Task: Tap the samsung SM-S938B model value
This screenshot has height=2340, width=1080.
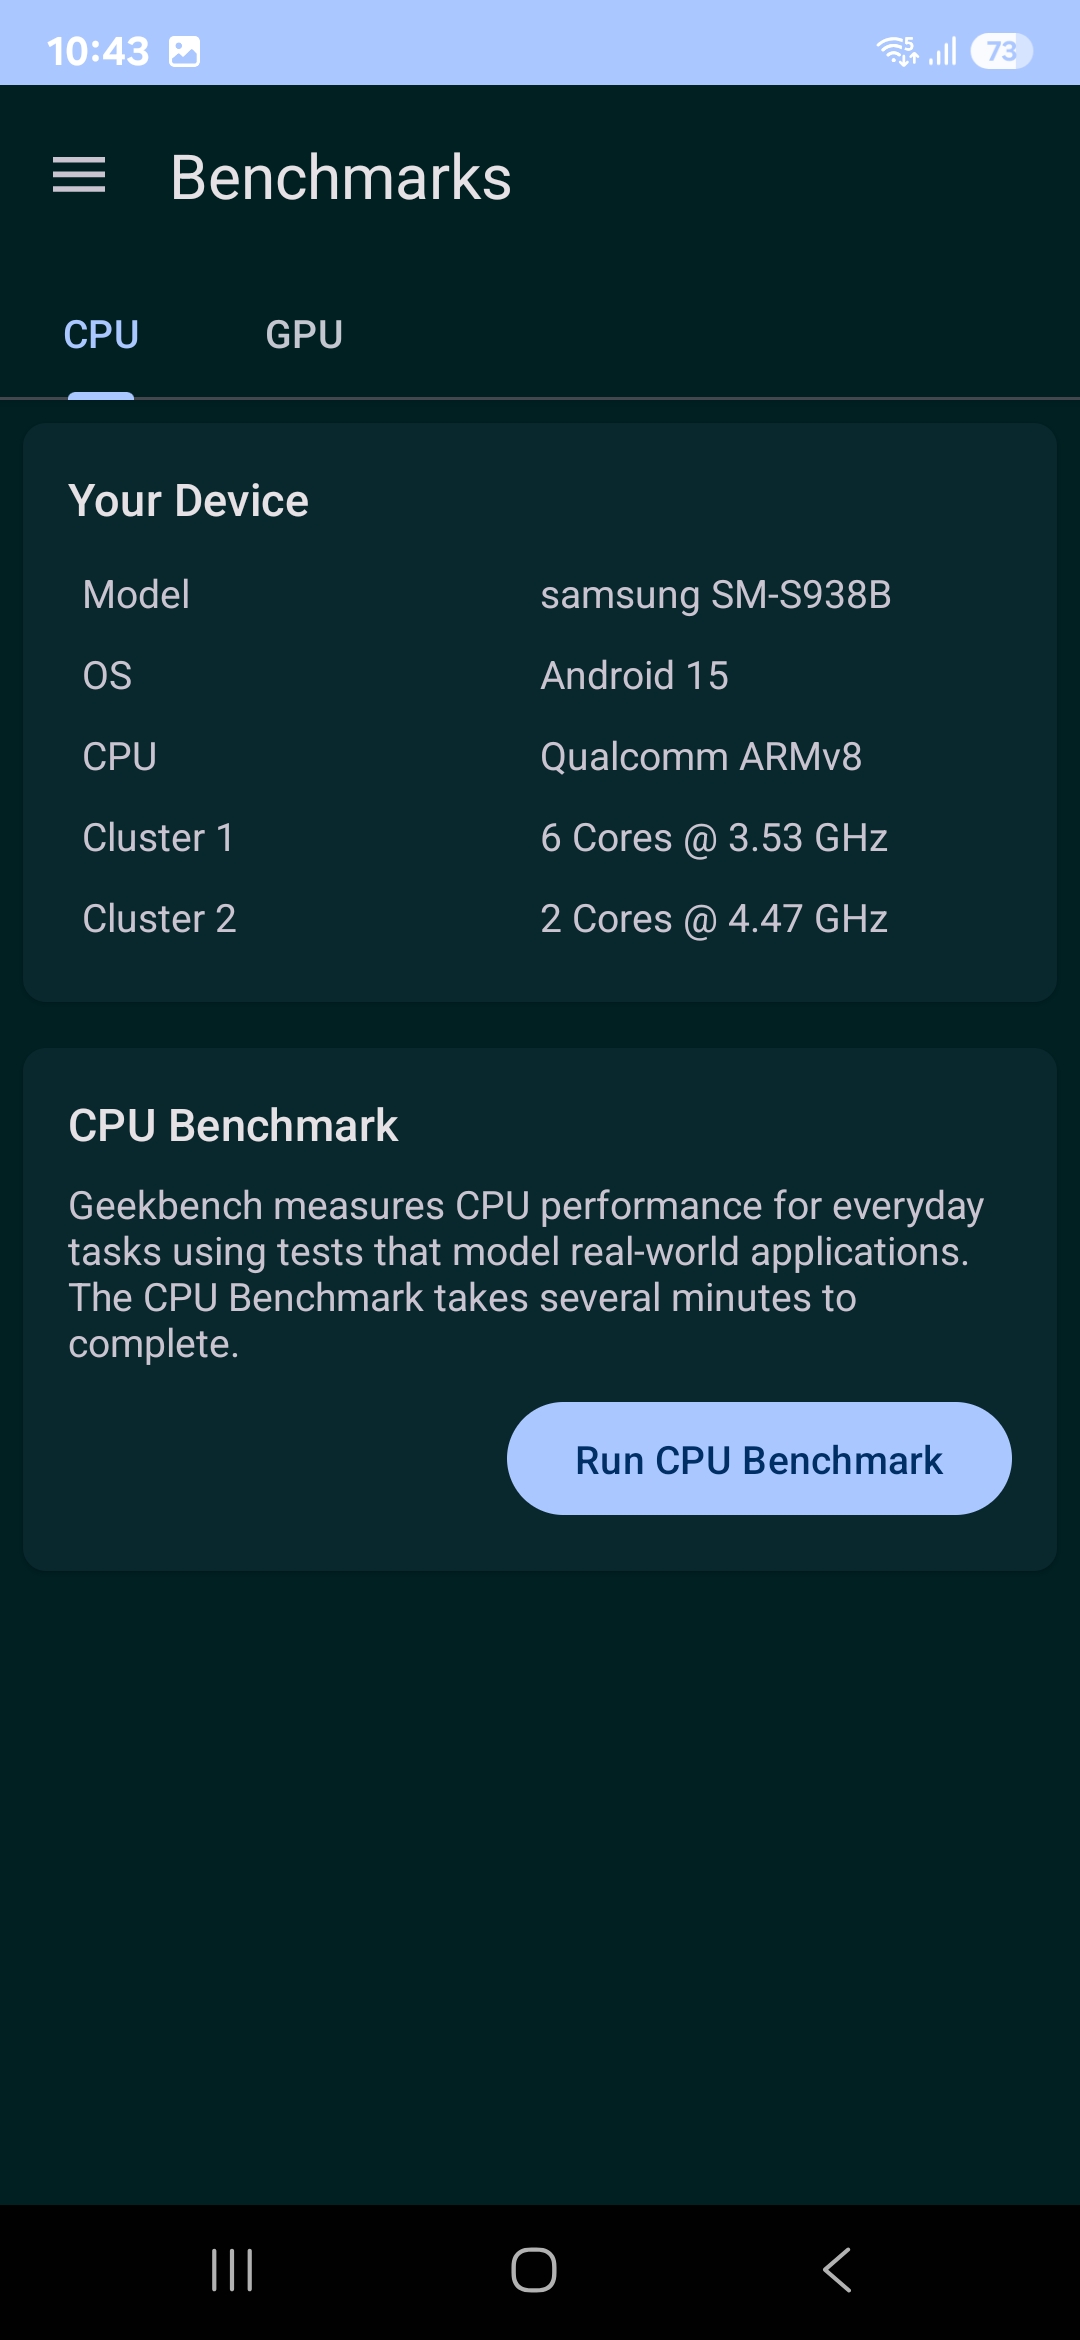Action: point(715,595)
